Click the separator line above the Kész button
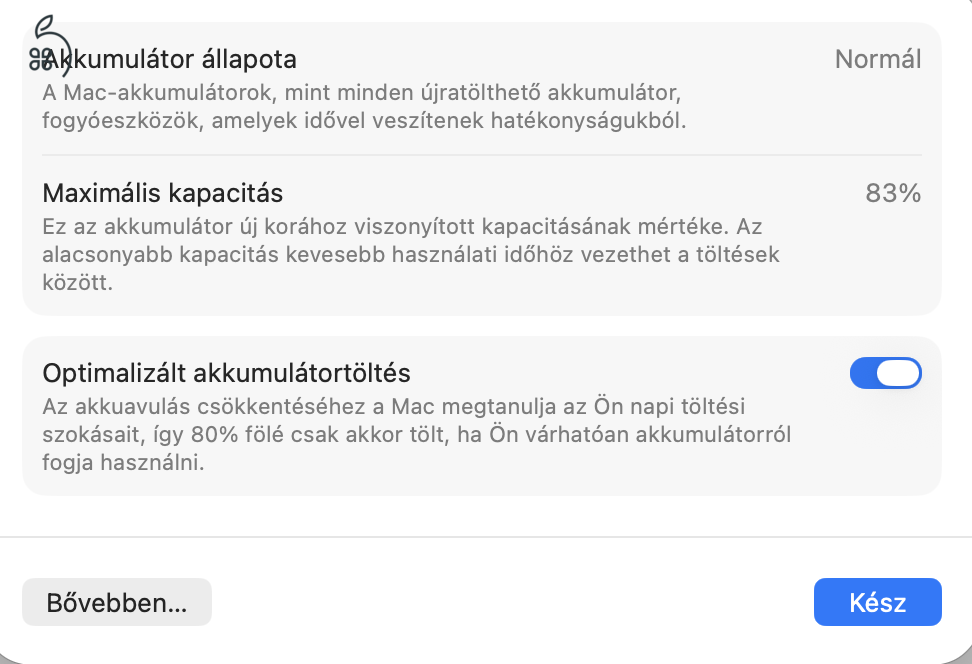 tap(486, 537)
